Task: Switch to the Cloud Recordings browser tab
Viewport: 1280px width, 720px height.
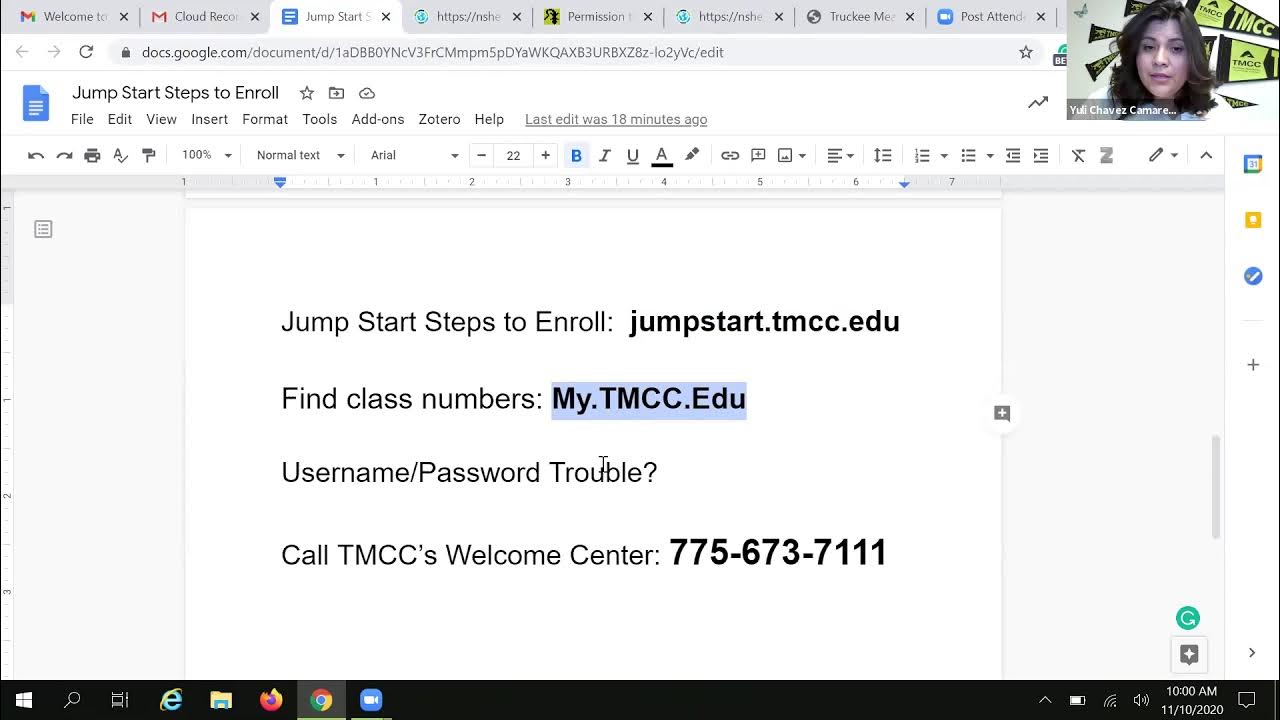Action: click(206, 17)
